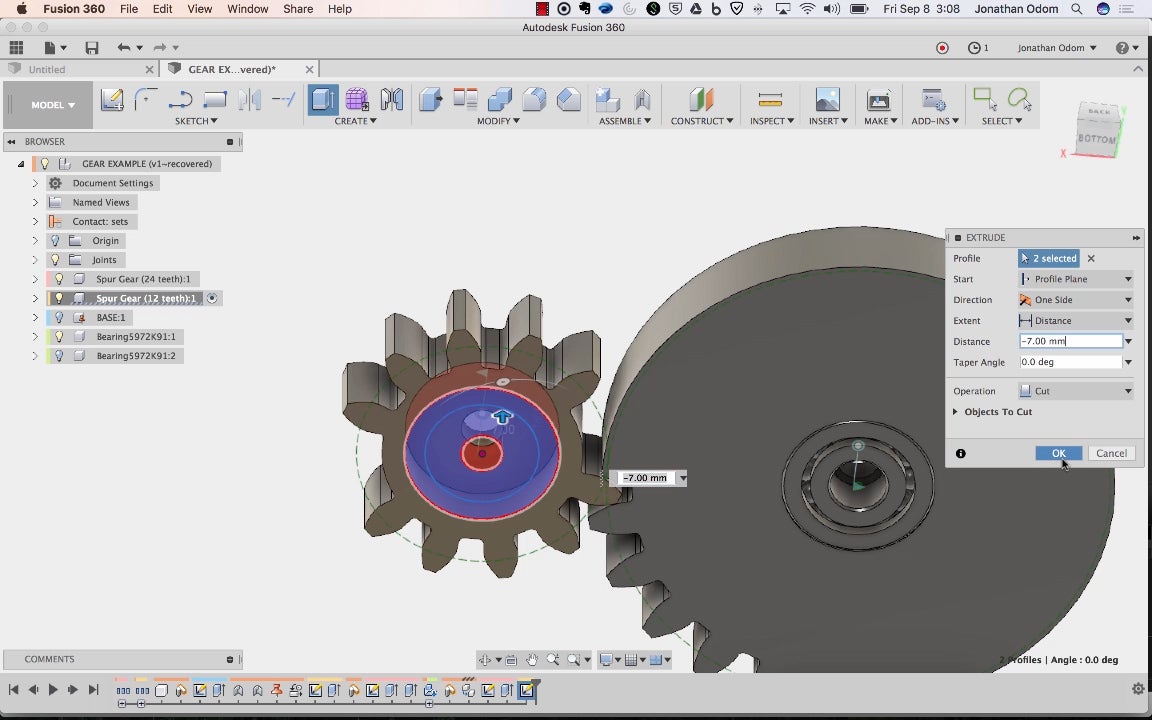Viewport: 1152px width, 720px height.
Task: Open the Window menu in menu bar
Action: tap(247, 9)
